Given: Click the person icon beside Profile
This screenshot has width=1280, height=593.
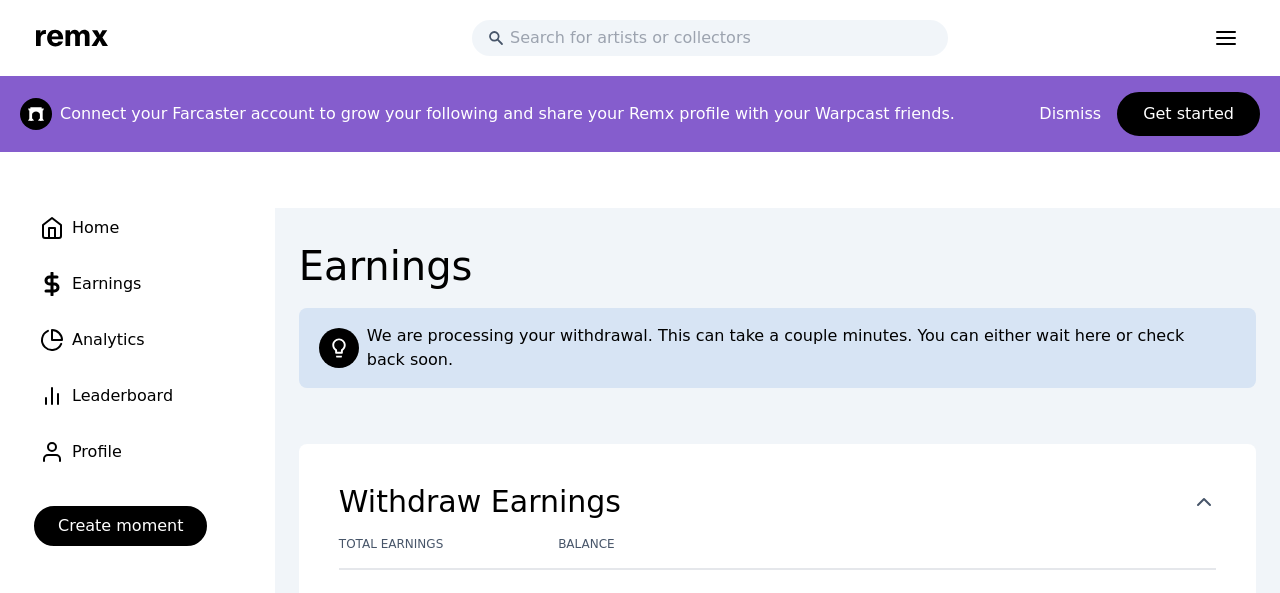Looking at the screenshot, I should [x=52, y=452].
